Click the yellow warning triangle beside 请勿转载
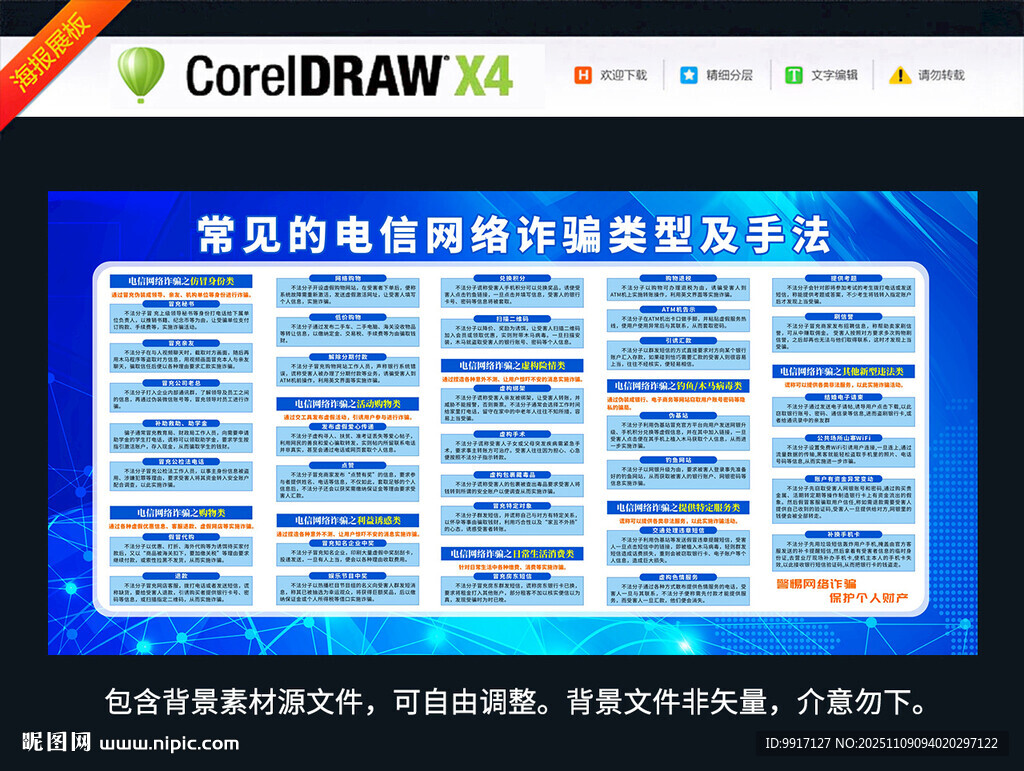The width and height of the screenshot is (1024, 771). click(900, 75)
